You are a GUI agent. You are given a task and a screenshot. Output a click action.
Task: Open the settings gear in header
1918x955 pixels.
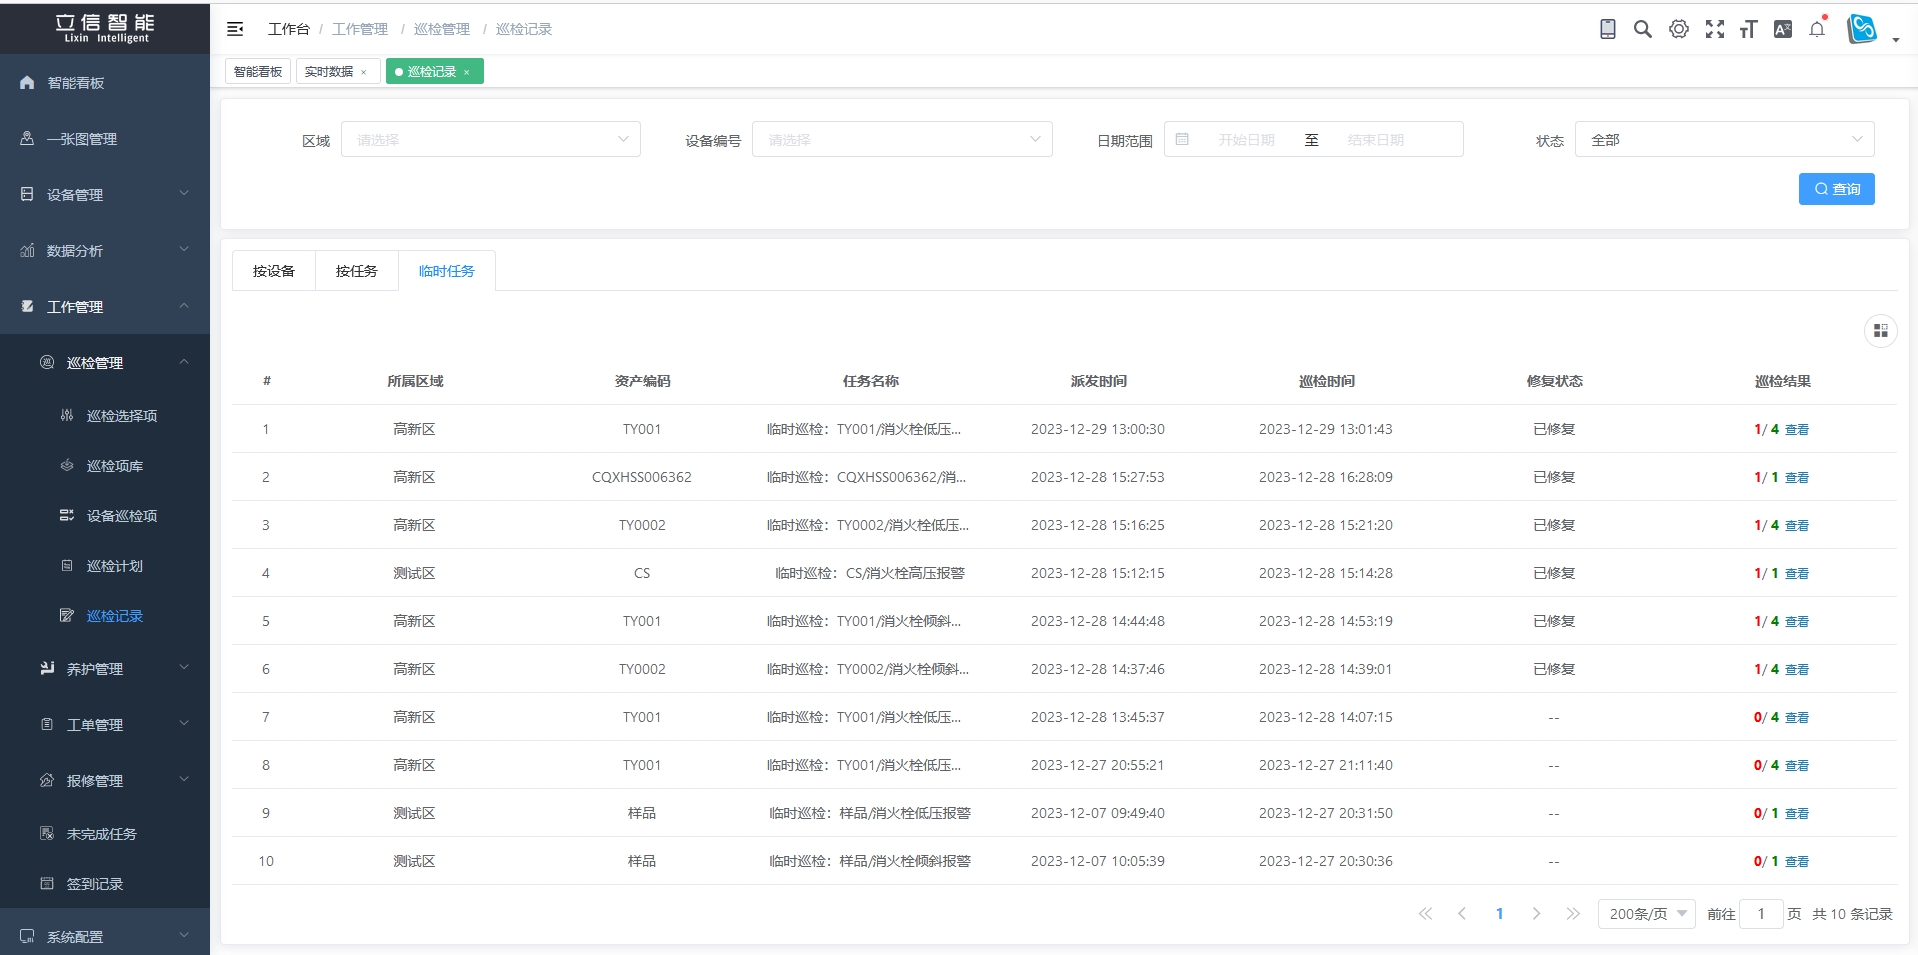(1679, 29)
